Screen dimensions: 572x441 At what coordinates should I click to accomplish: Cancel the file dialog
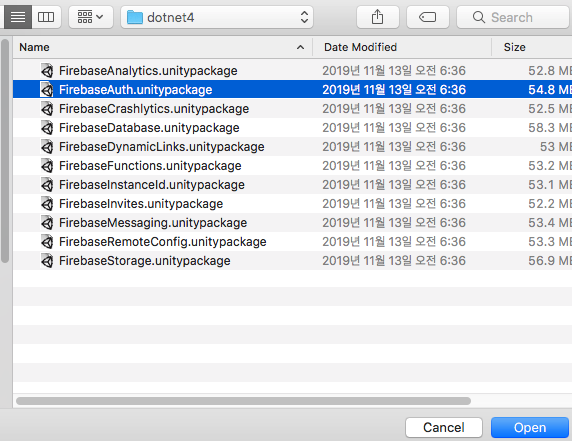(444, 427)
